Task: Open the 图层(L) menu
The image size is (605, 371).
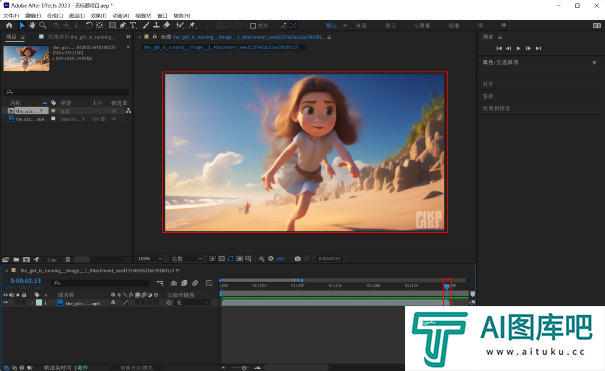Action: [x=77, y=15]
